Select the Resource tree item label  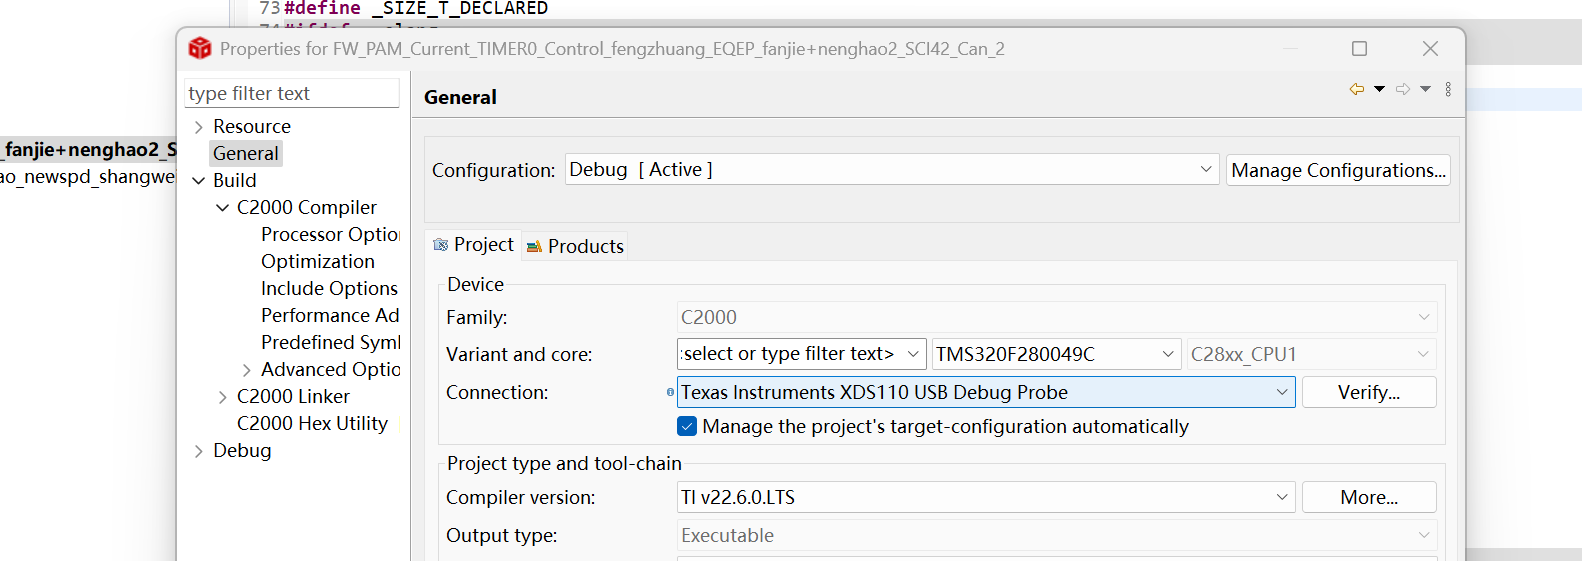click(x=252, y=126)
